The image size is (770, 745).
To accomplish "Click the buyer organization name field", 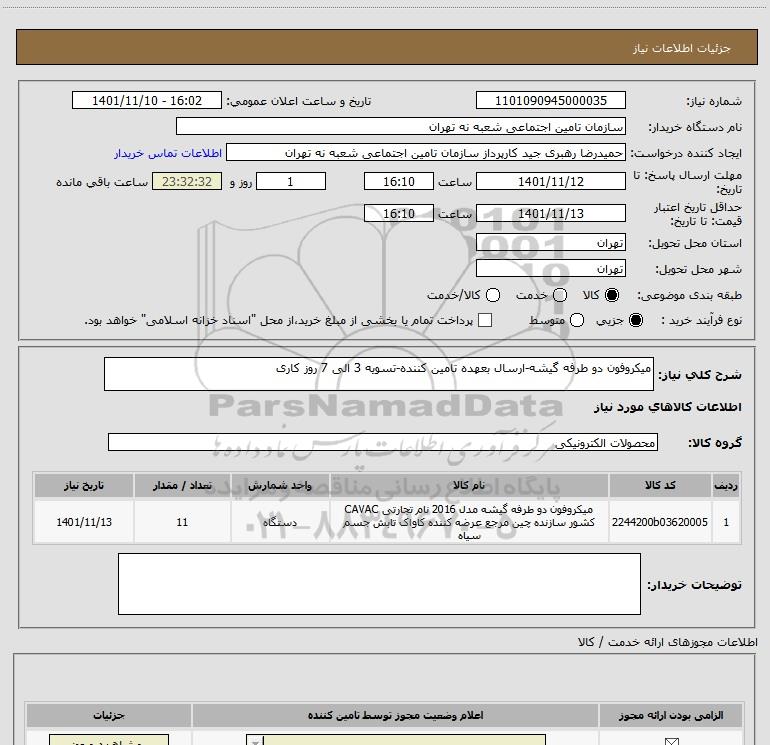I will [x=401, y=126].
